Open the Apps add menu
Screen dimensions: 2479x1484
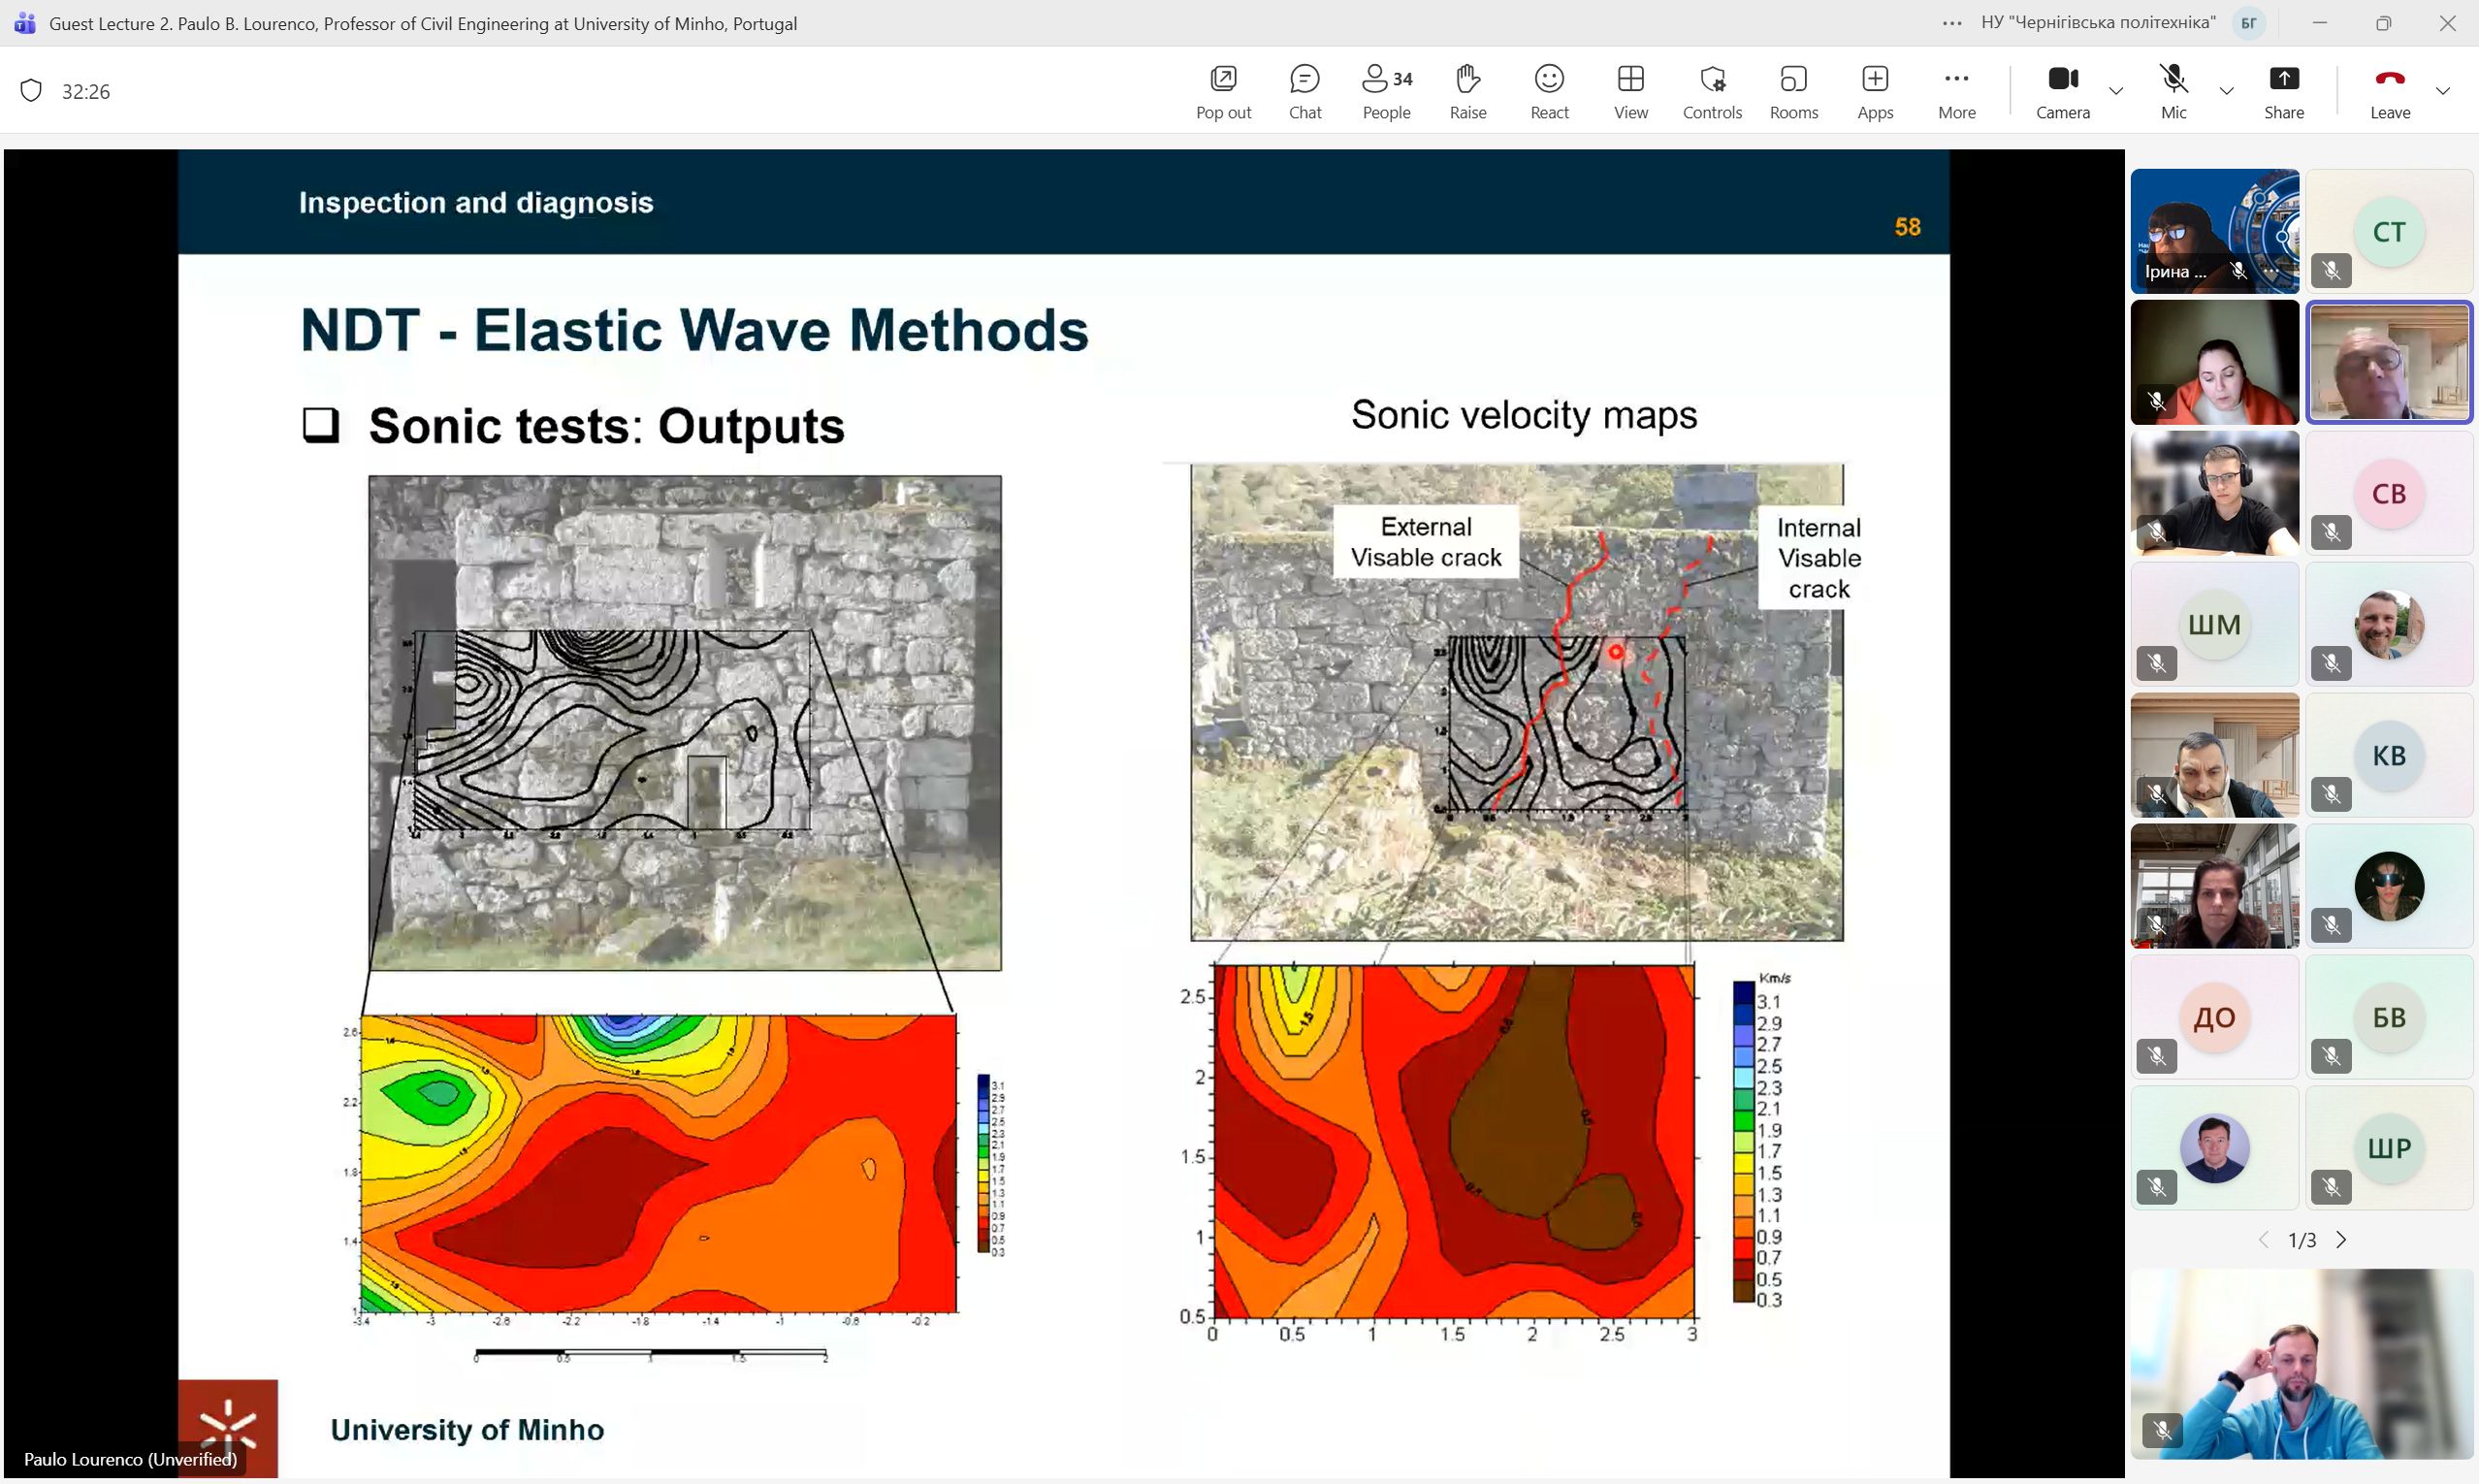tap(1875, 91)
